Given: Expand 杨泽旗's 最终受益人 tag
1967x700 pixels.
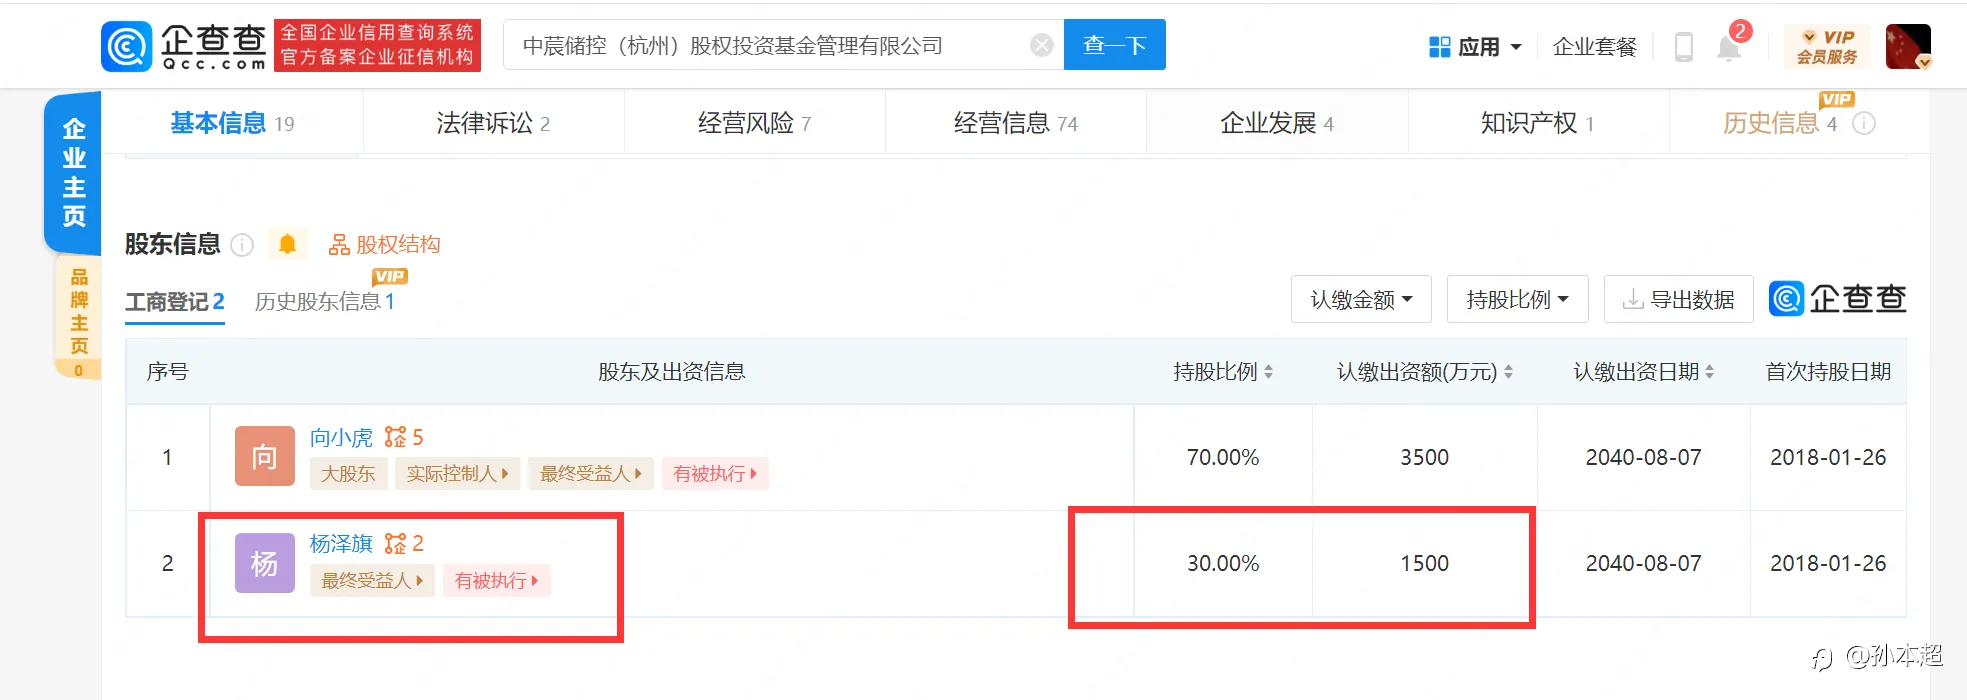Looking at the screenshot, I should (372, 580).
